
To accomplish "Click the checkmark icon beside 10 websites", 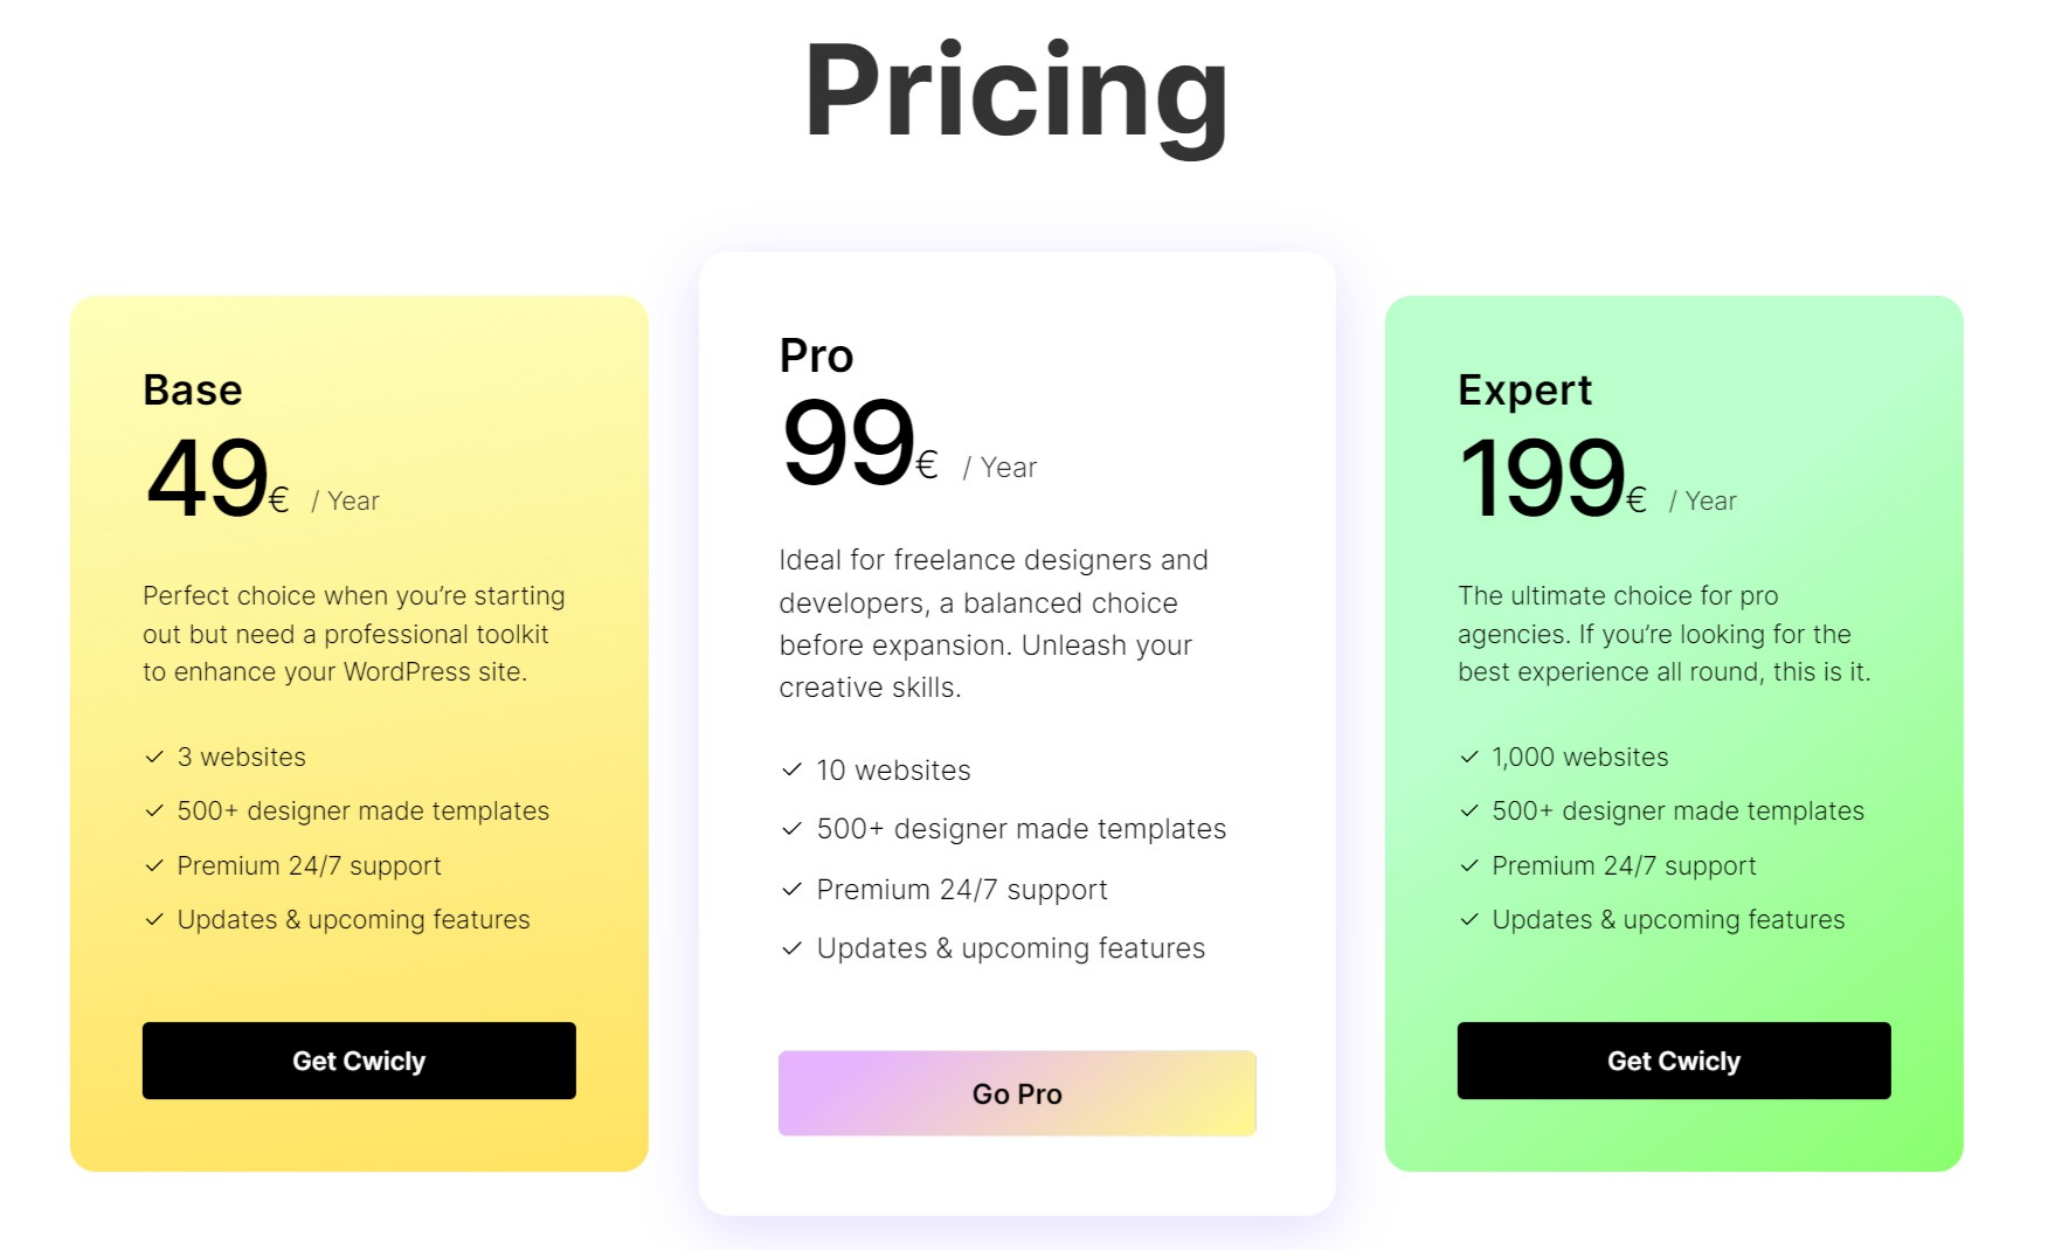I will pos(792,769).
